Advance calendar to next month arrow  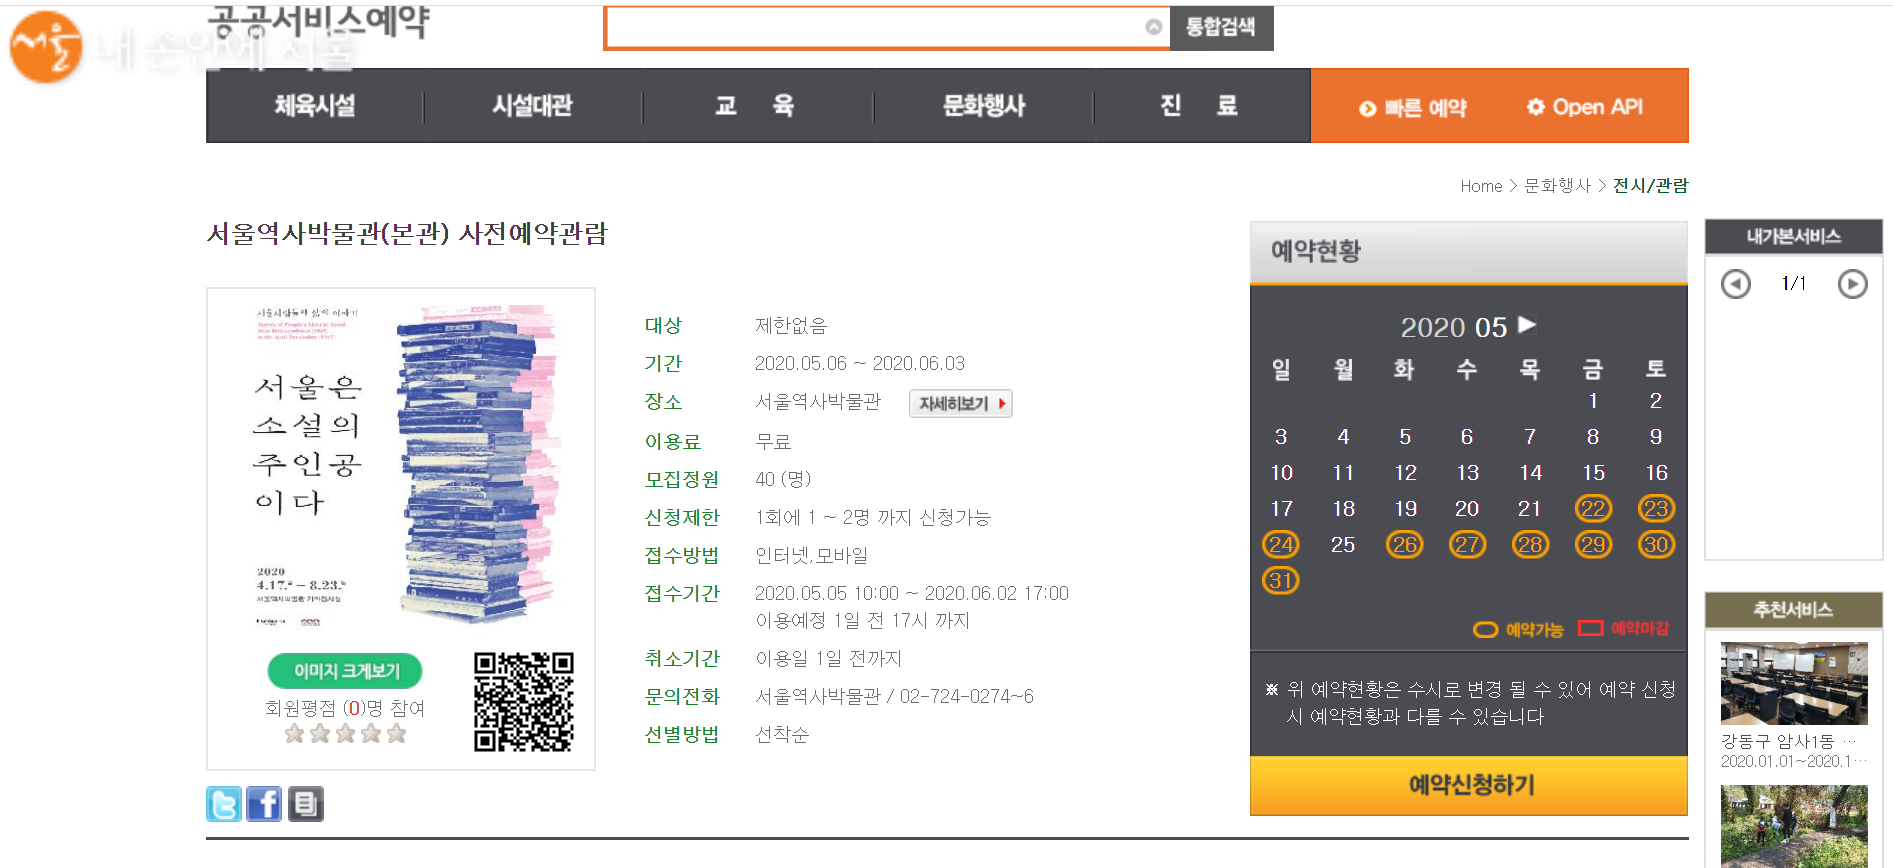click(1527, 325)
